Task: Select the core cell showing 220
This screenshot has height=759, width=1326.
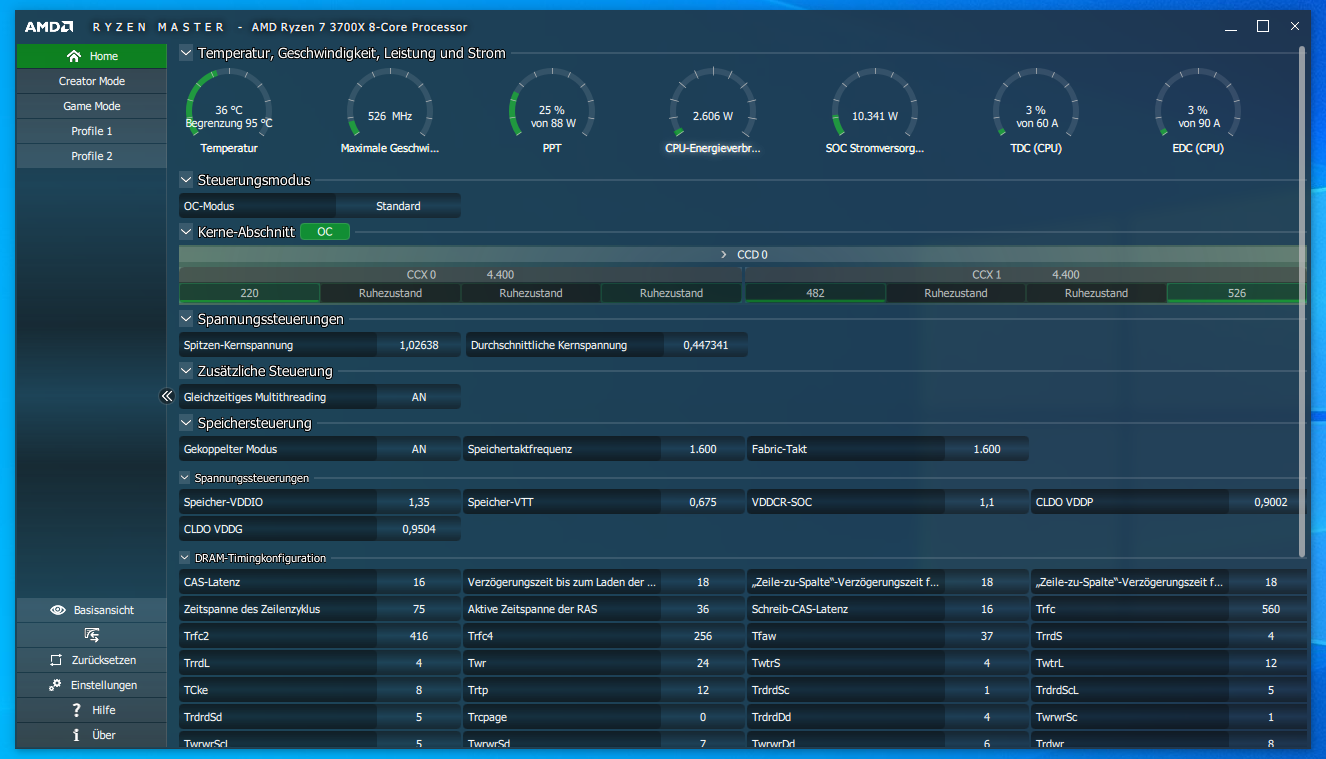Action: coord(249,293)
